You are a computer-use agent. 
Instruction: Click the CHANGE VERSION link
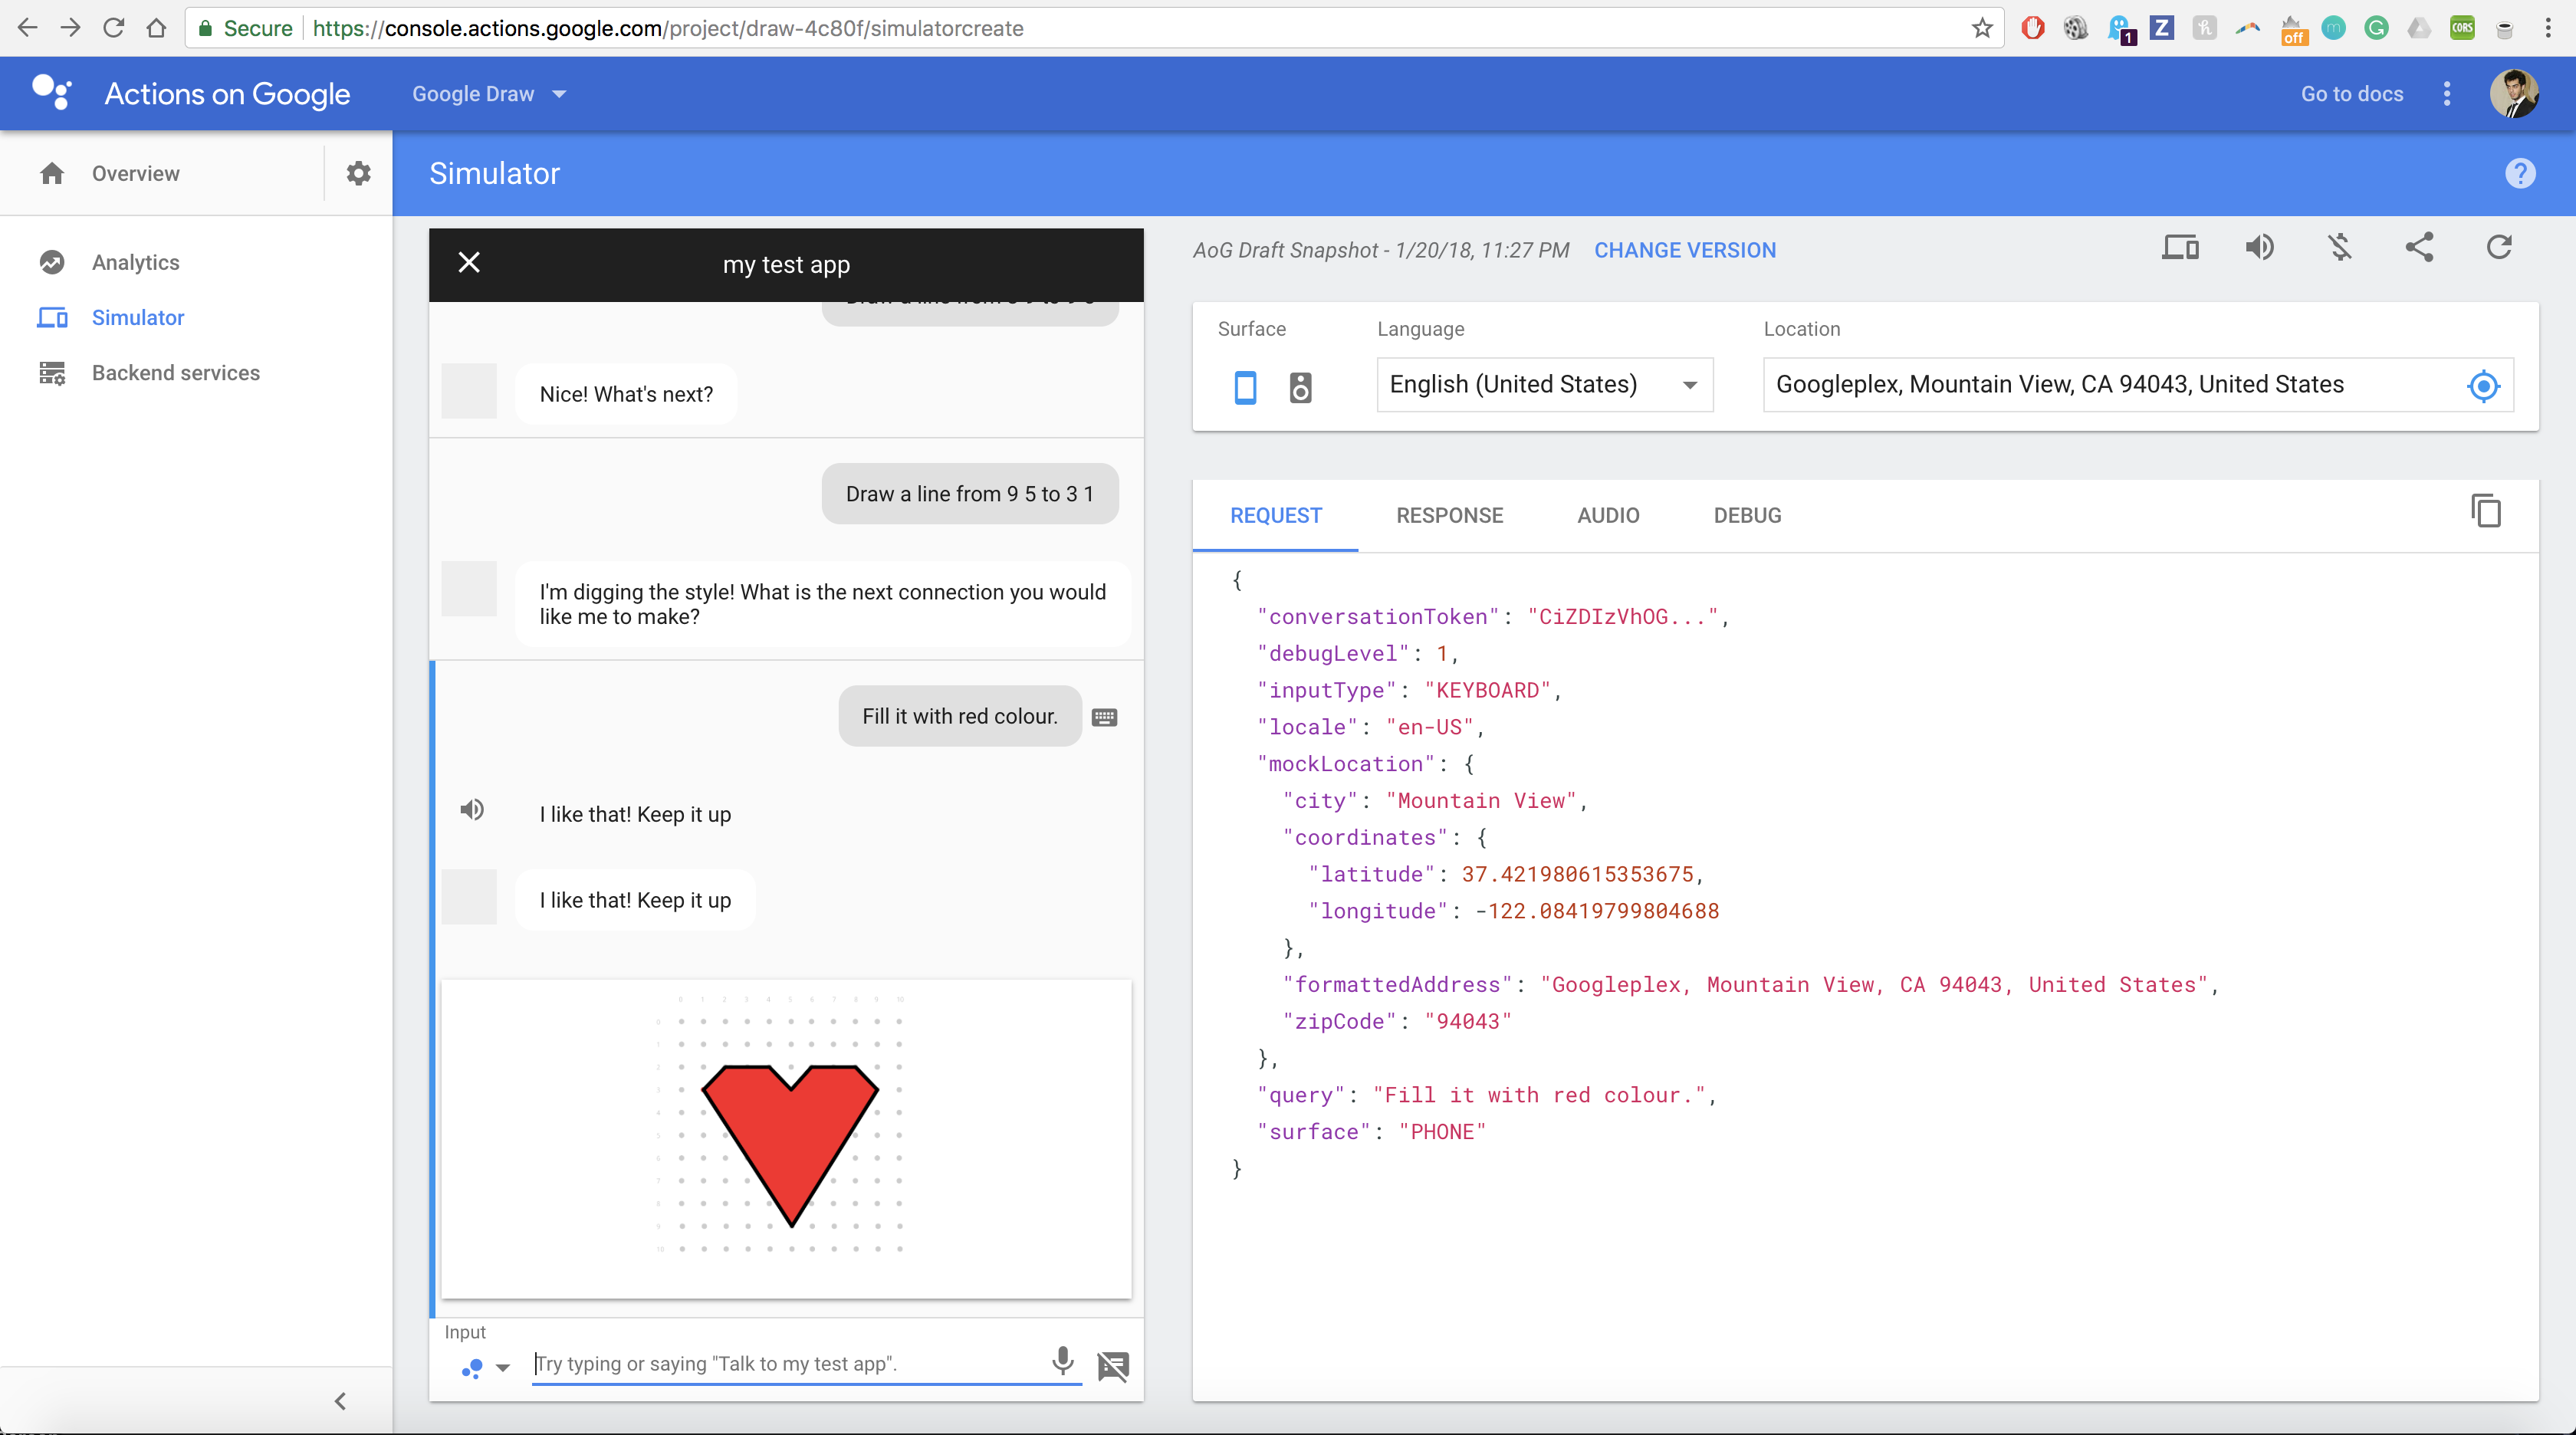[1685, 250]
